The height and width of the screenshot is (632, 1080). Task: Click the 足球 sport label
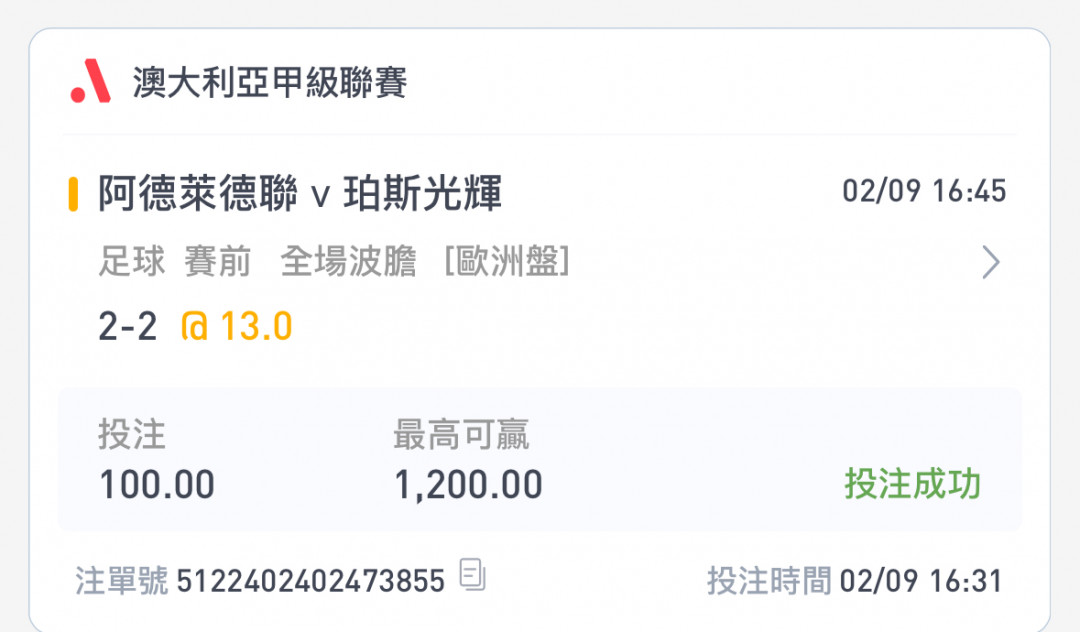(132, 262)
